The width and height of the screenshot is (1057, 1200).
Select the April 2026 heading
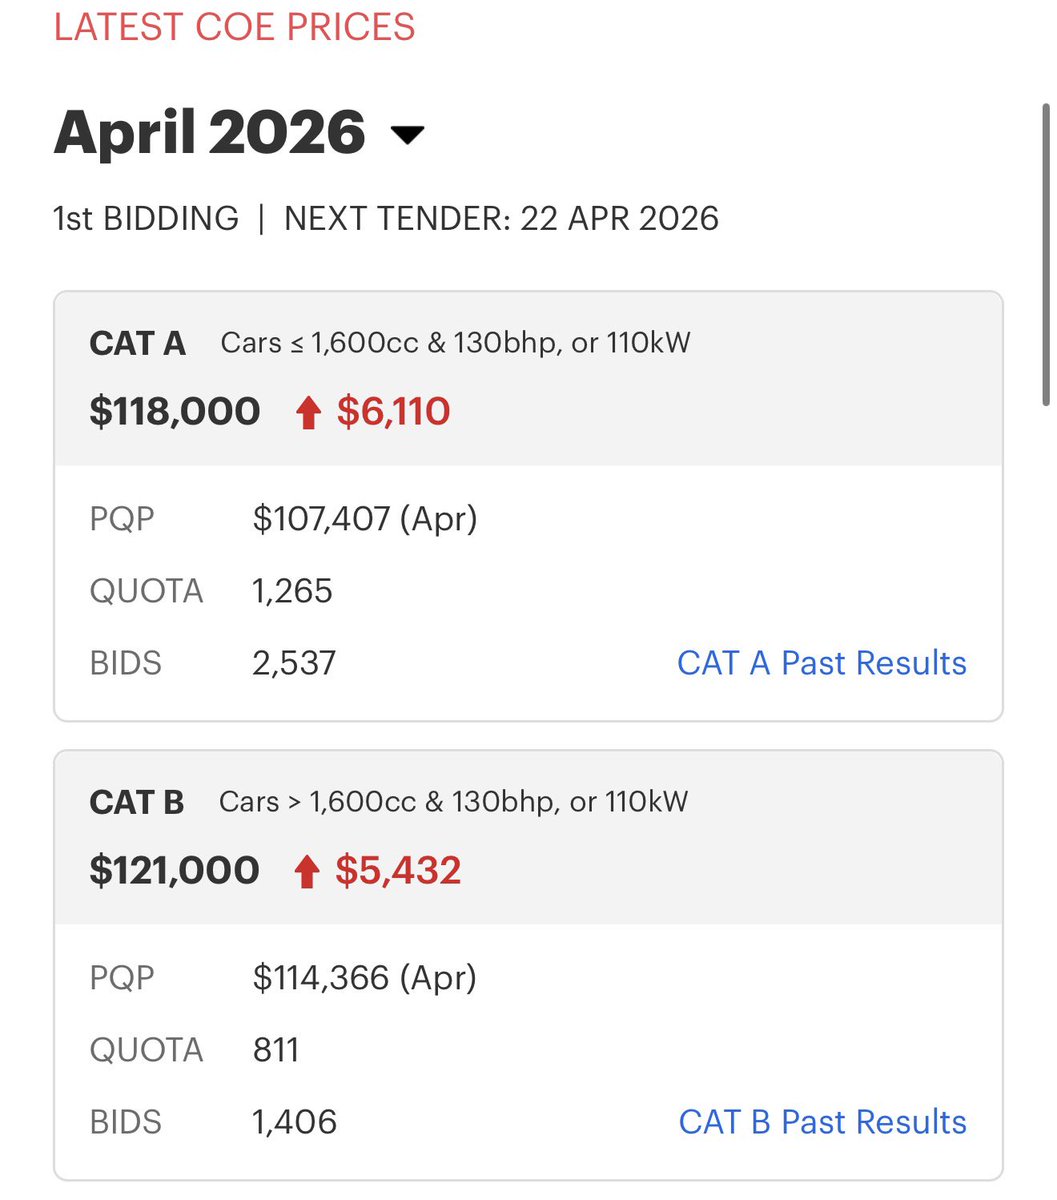209,132
